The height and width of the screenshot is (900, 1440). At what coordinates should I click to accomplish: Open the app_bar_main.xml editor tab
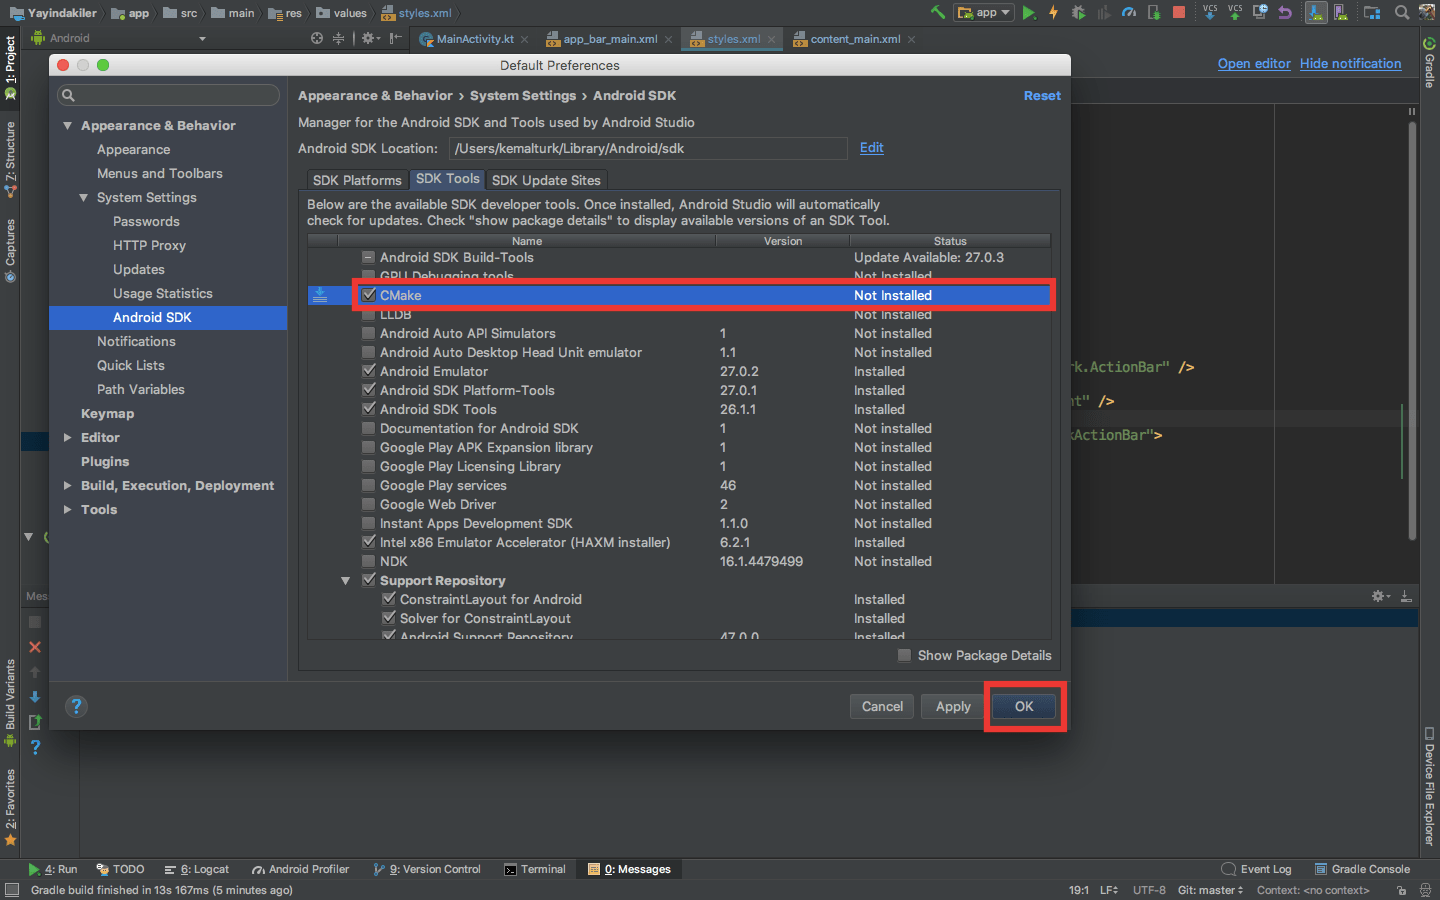click(x=610, y=39)
